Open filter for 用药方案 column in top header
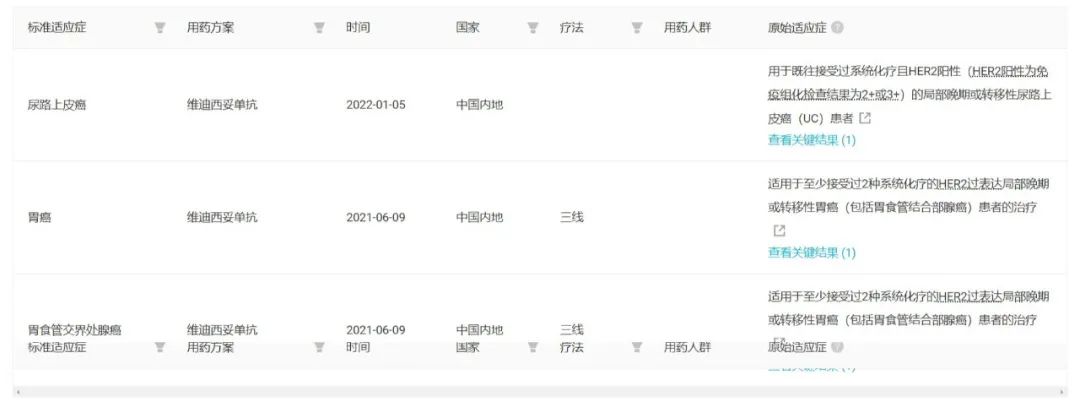Screen dimensions: 1080x407 point(319,28)
